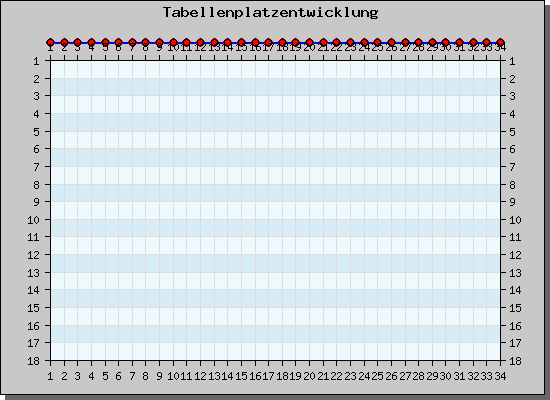The height and width of the screenshot is (400, 550).
Task: Click the left axis label 1
Action: (x=36, y=61)
